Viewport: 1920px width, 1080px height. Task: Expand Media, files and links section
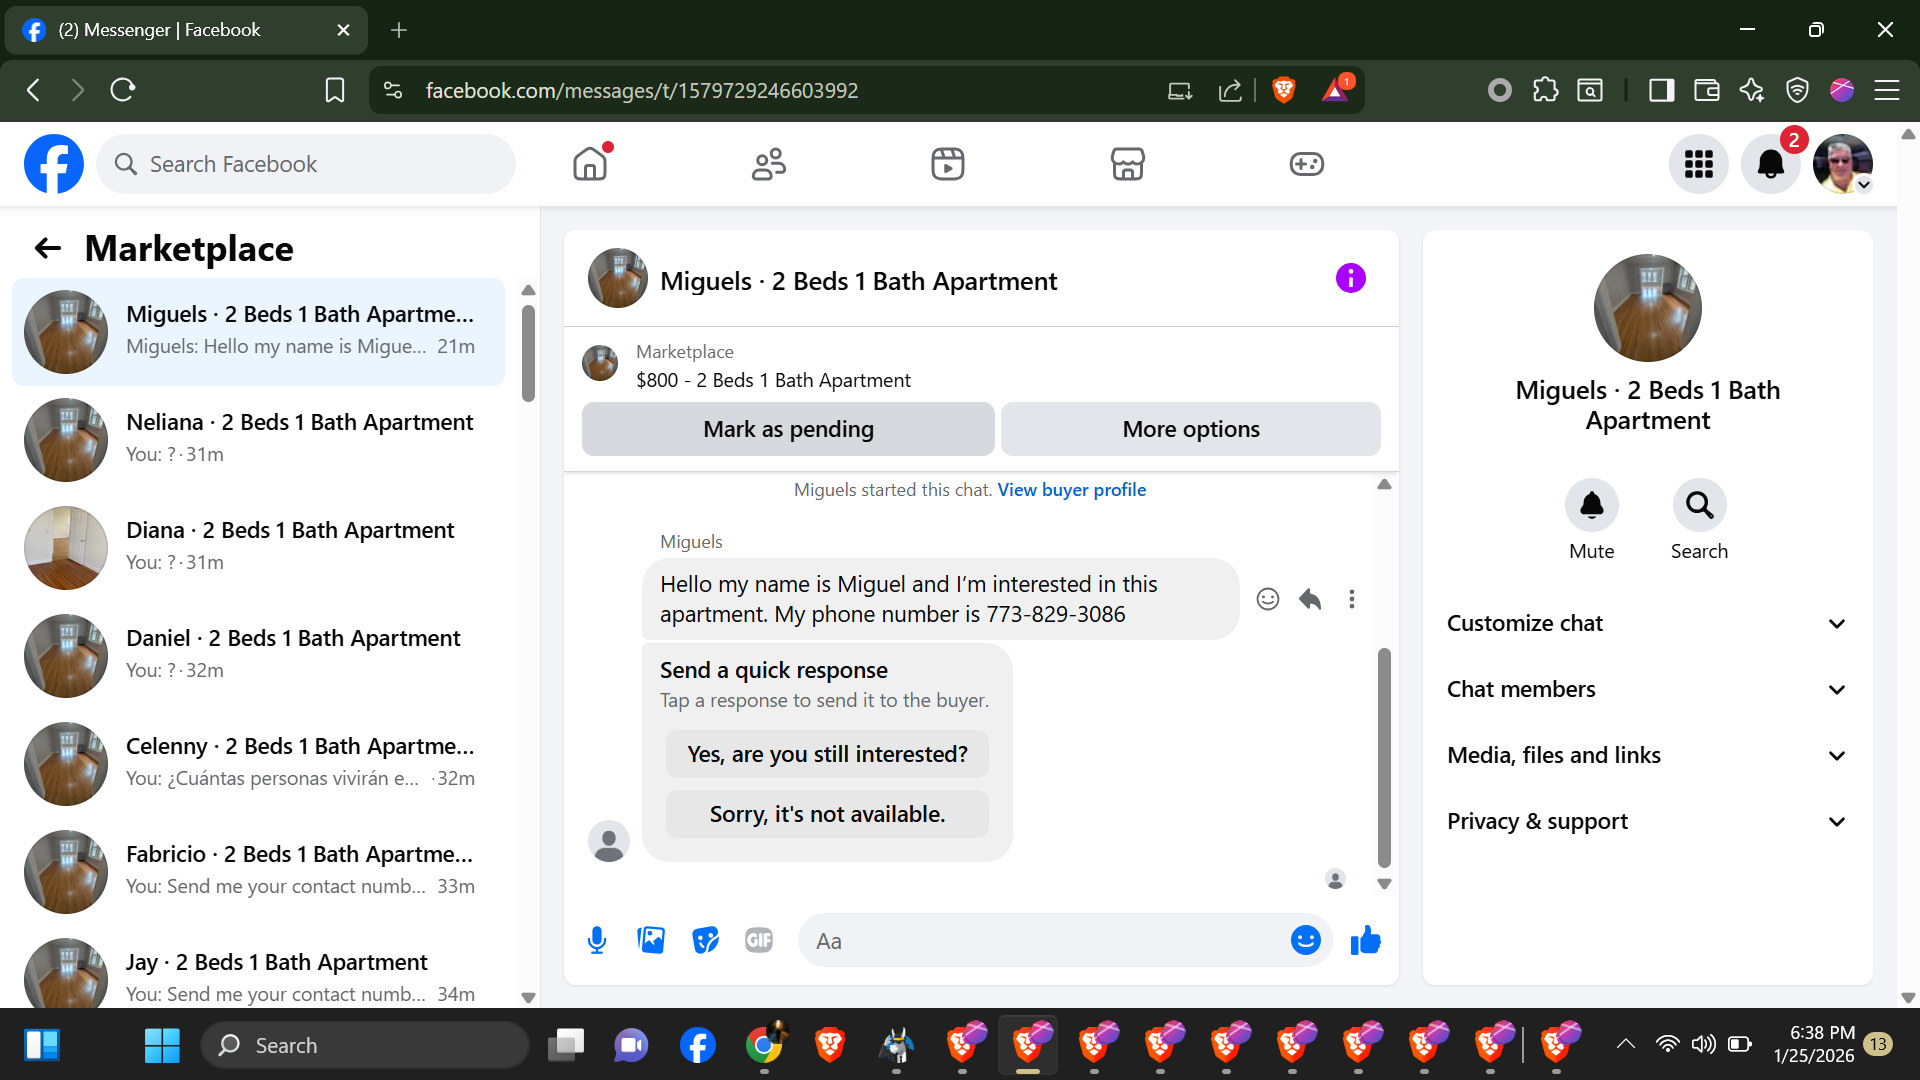pyautogui.click(x=1647, y=755)
